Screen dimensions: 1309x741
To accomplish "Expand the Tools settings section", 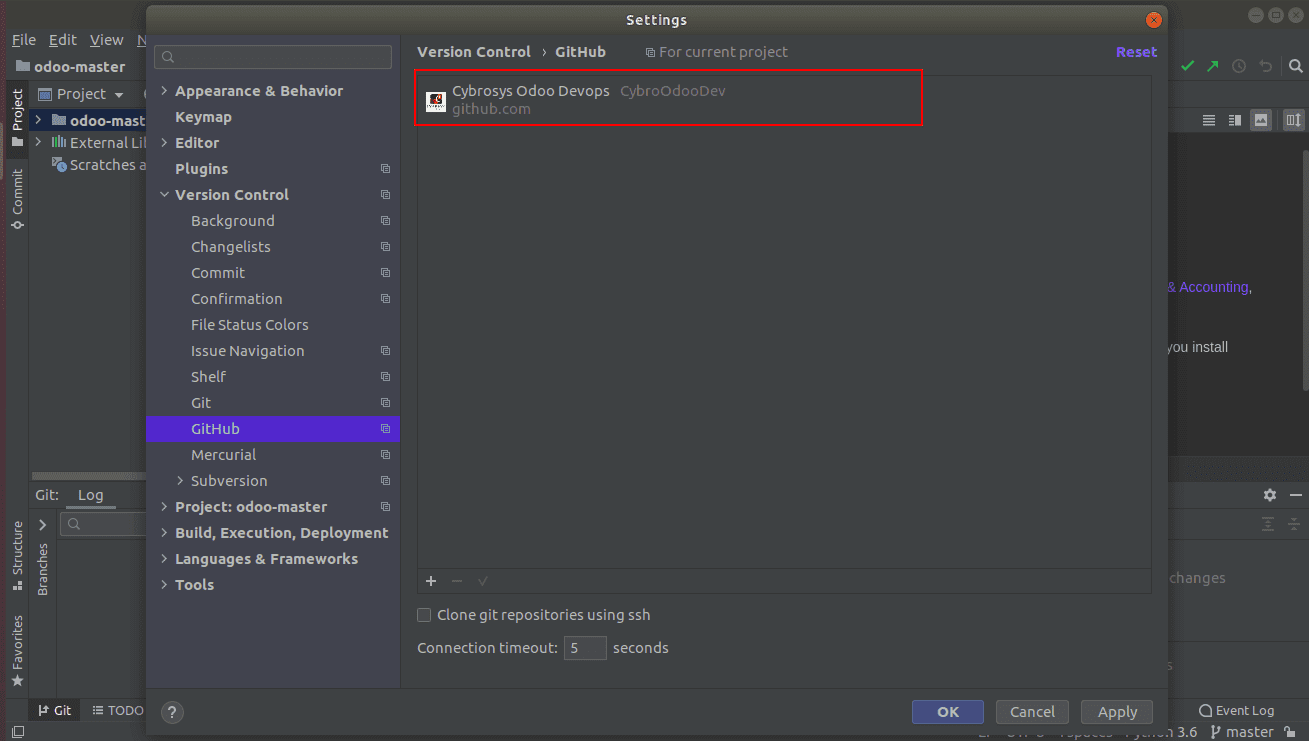I will pyautogui.click(x=164, y=585).
